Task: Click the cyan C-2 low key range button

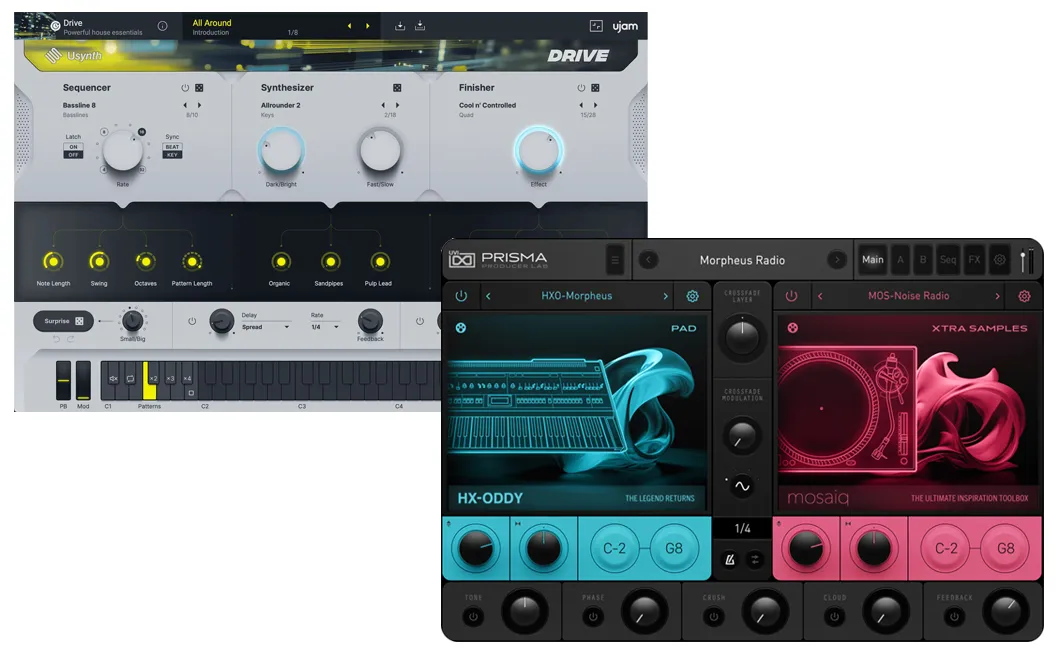Action: [614, 548]
